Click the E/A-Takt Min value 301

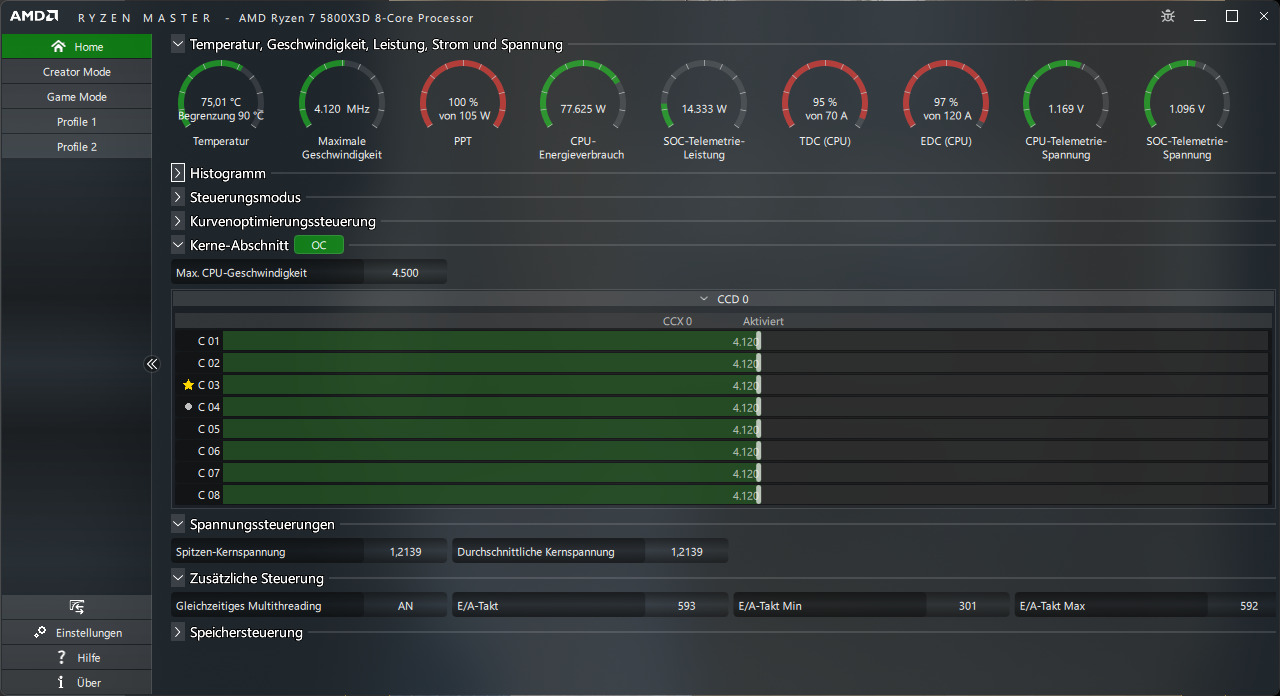point(968,605)
